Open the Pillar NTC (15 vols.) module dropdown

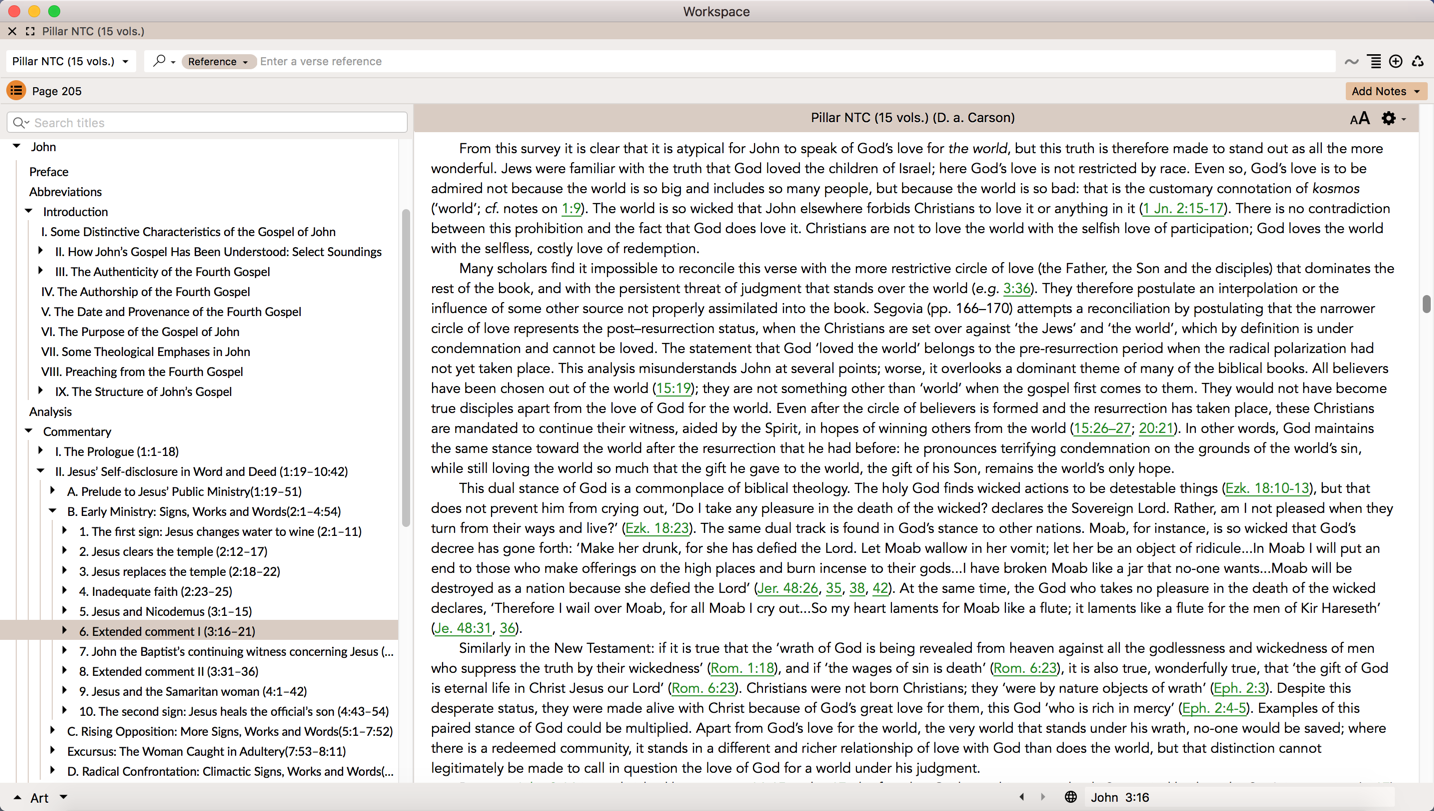(70, 61)
